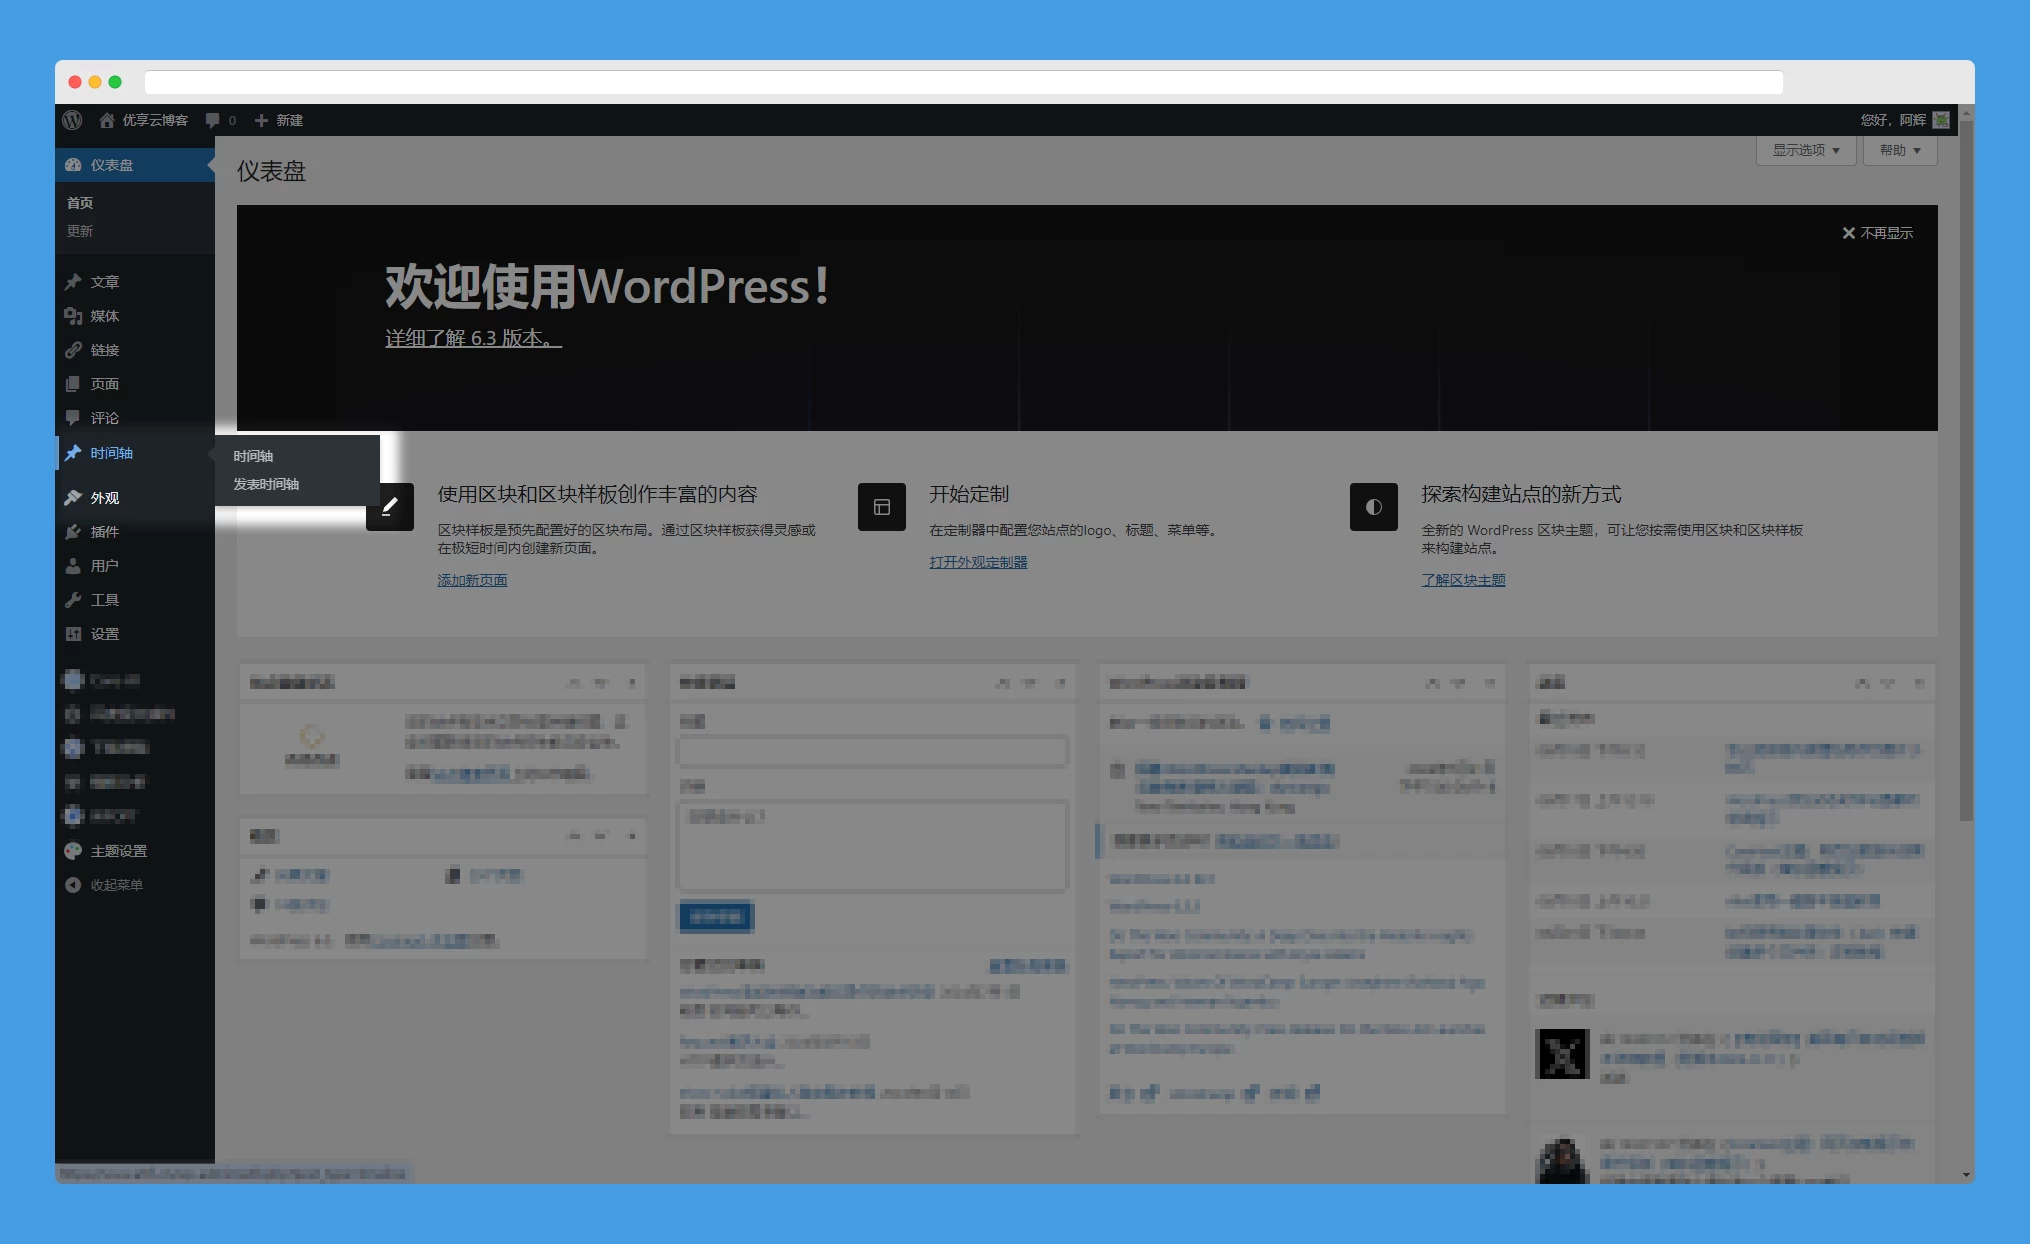Click the pin icon beside 时间轴 in sidebar

pos(73,453)
